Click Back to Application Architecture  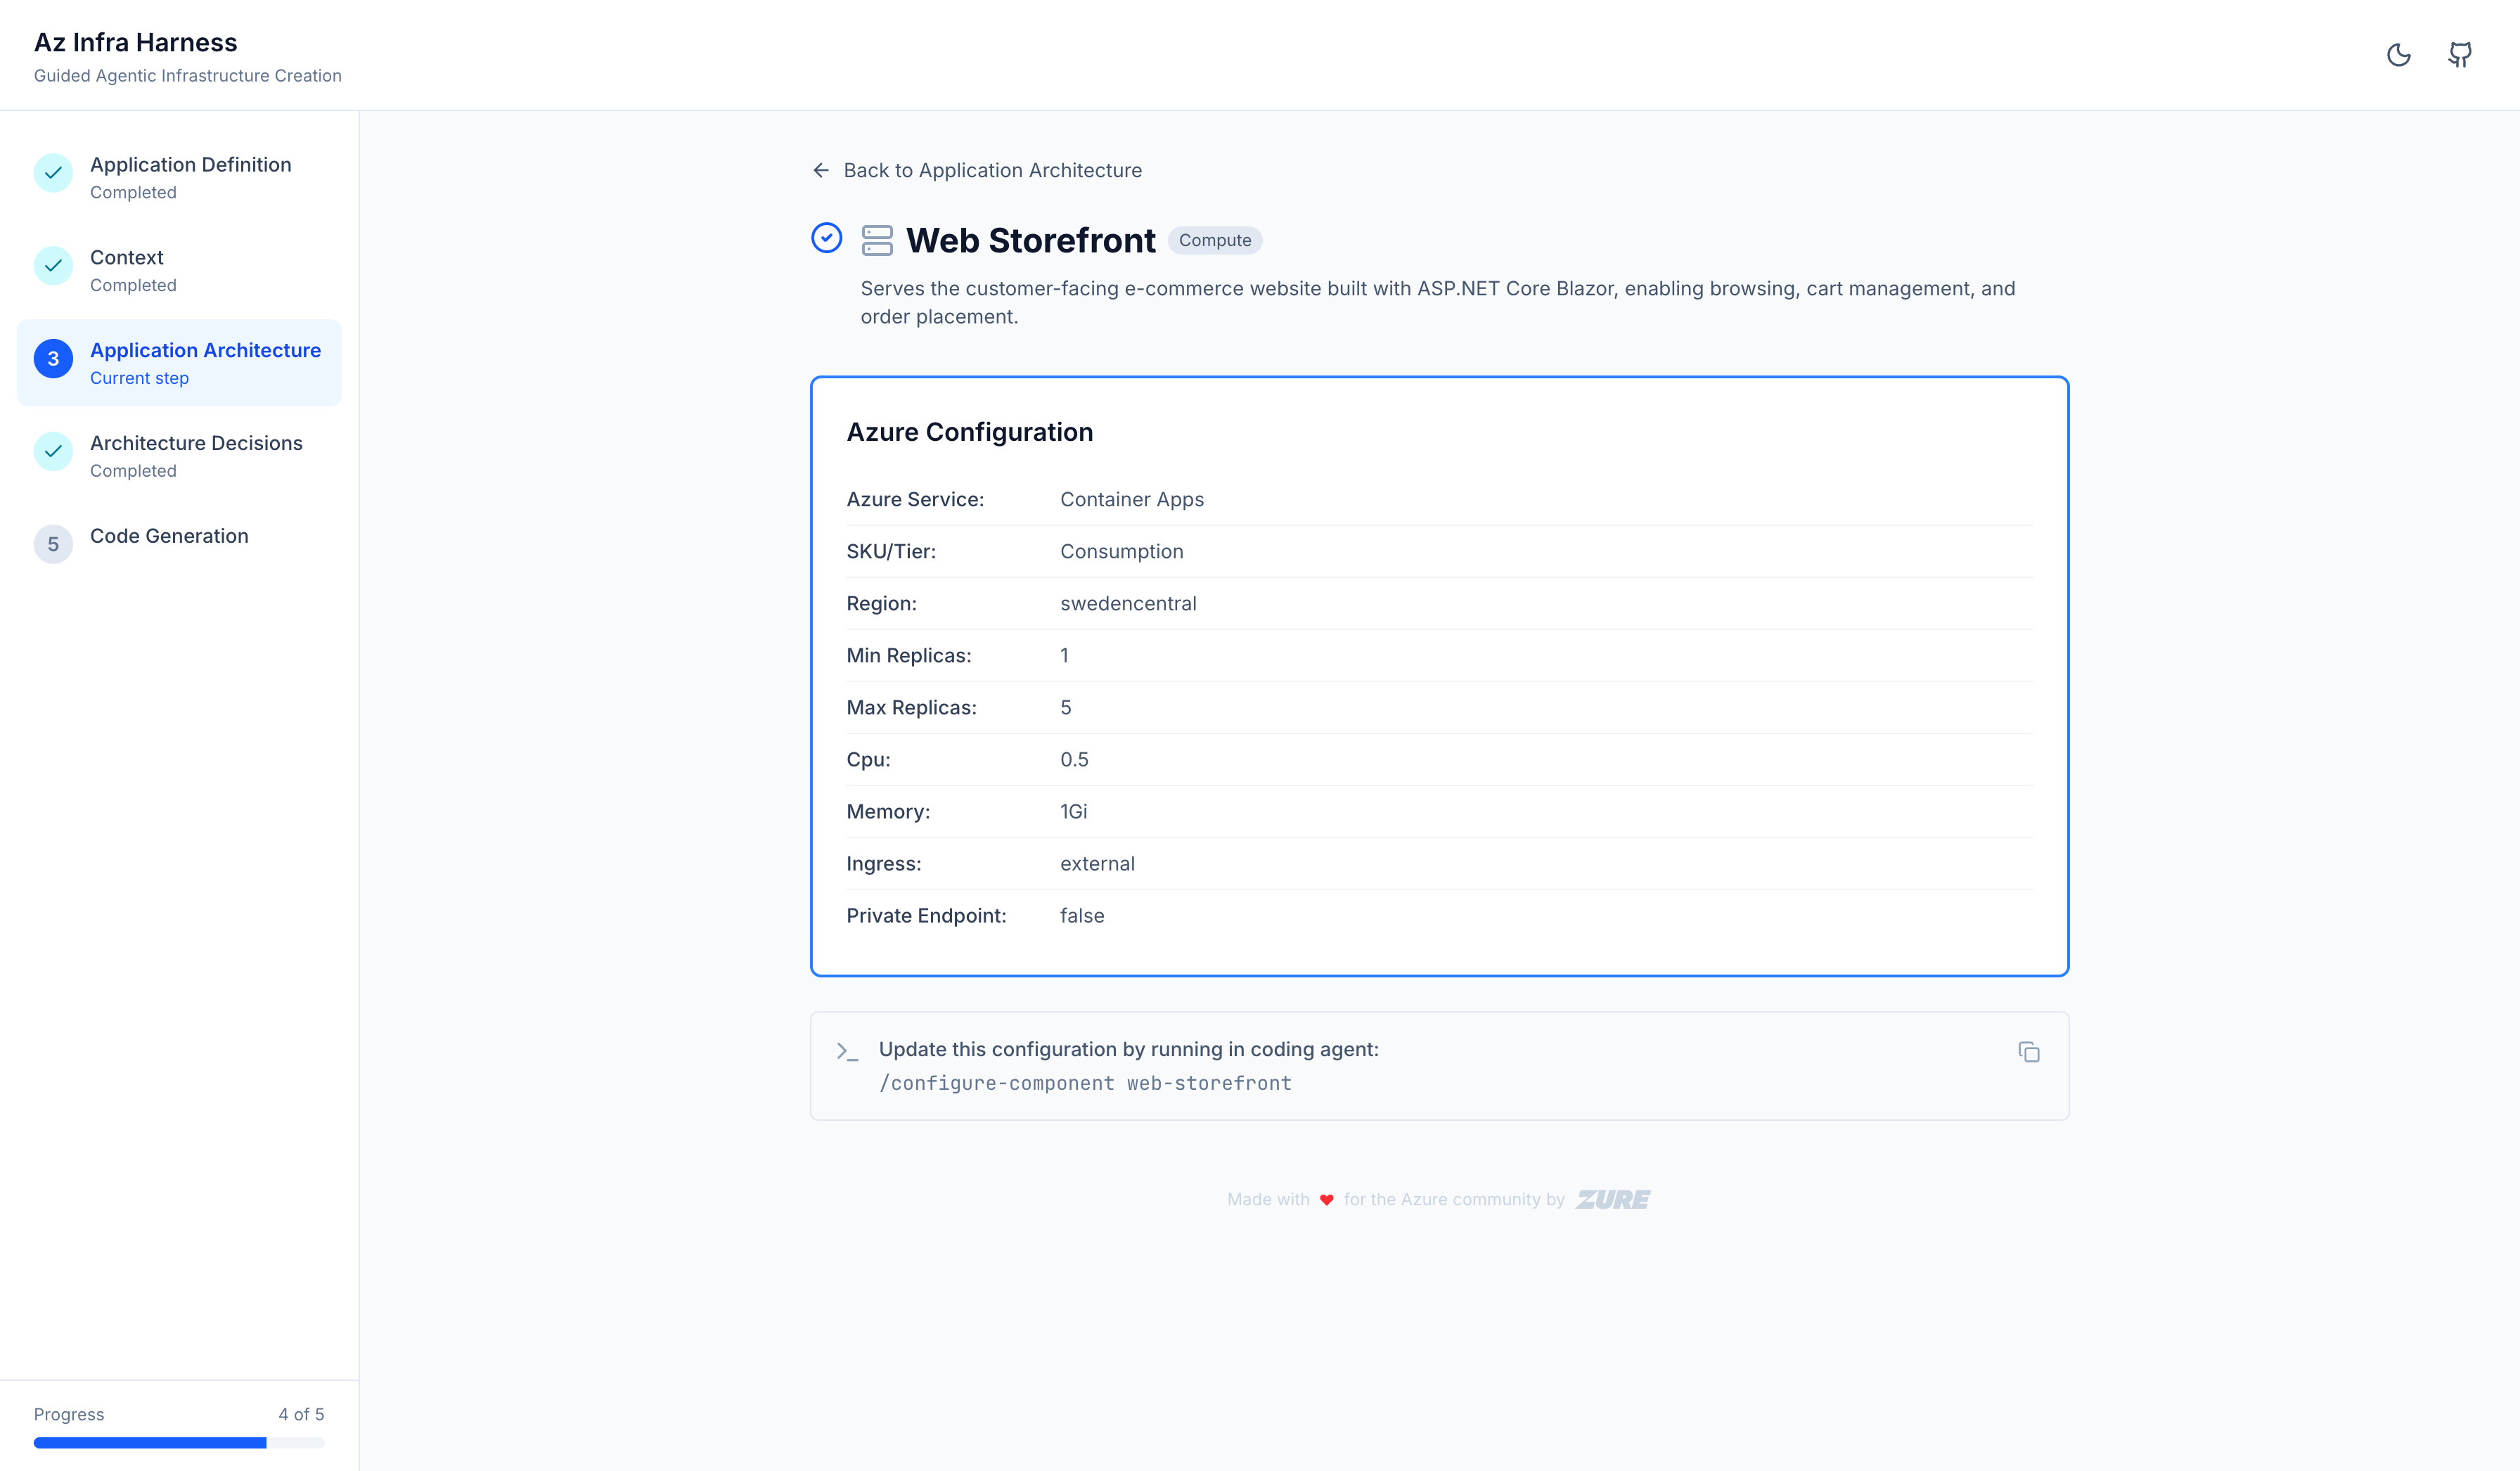click(993, 170)
